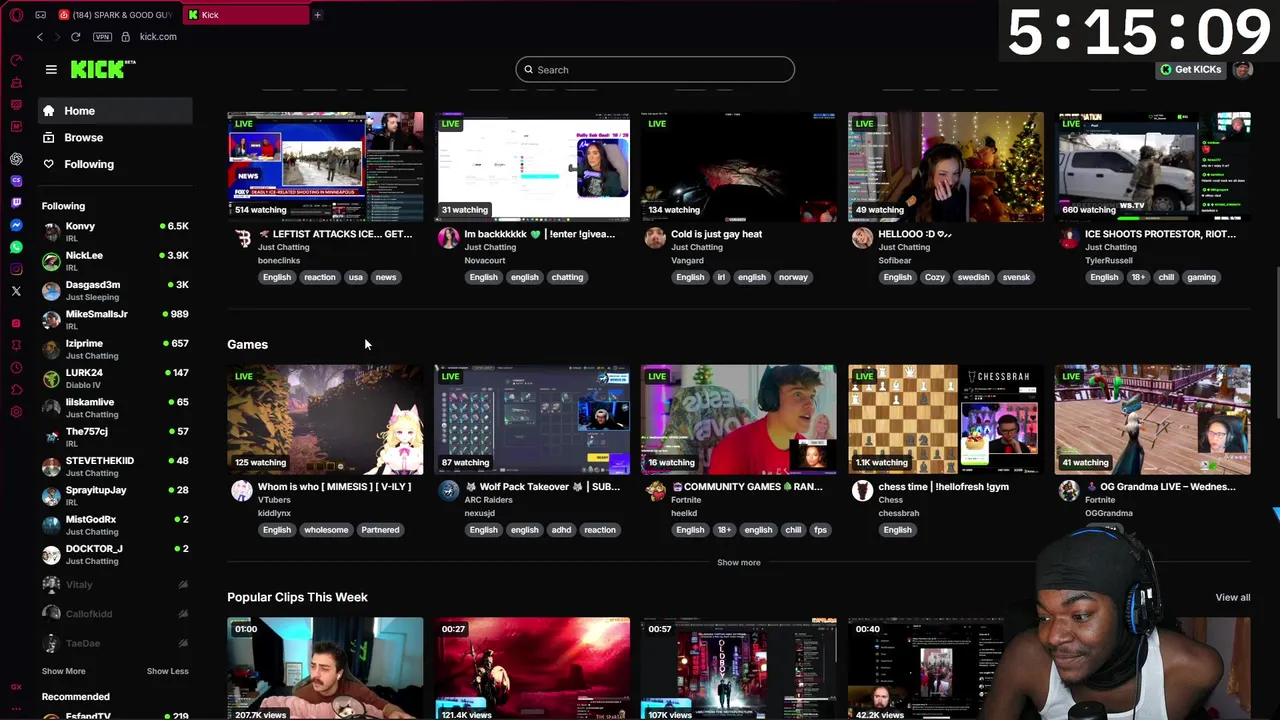Click Get KICKs button

click(1190, 69)
